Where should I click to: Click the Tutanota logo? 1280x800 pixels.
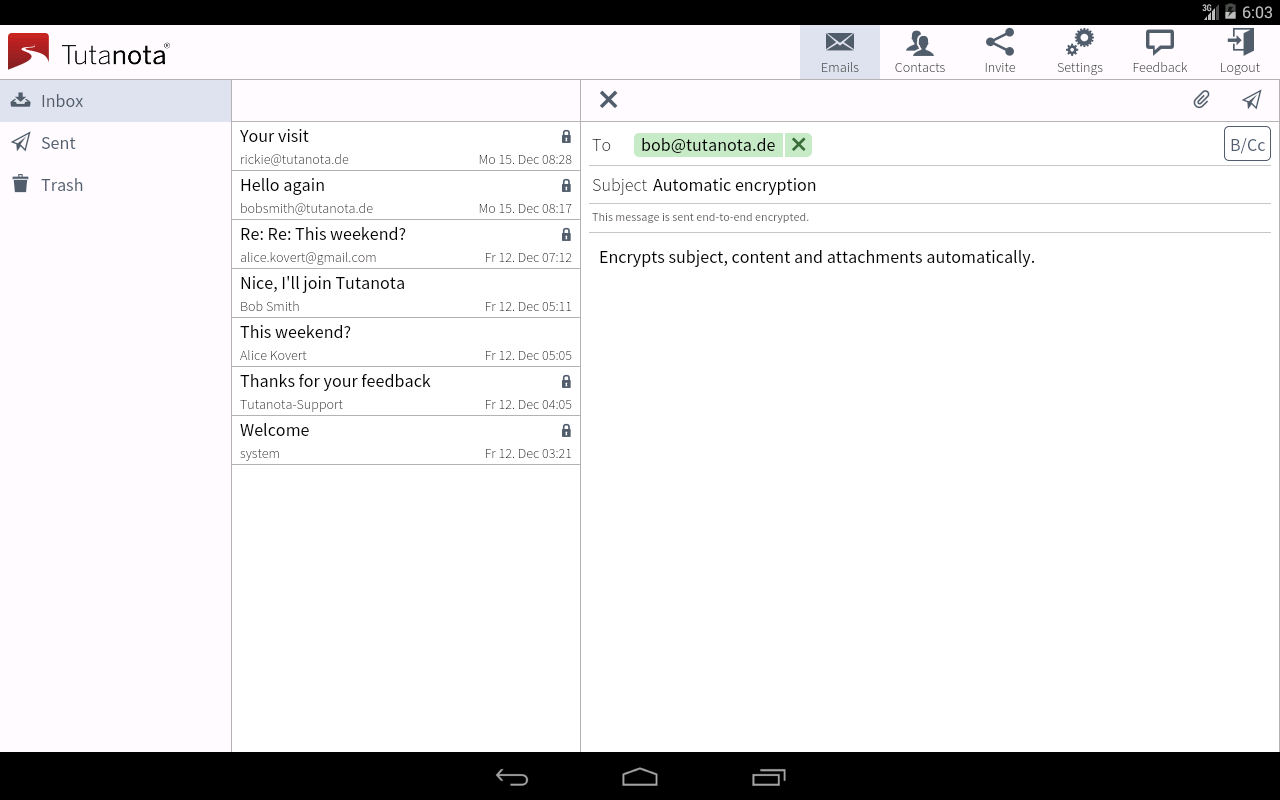pyautogui.click(x=89, y=52)
